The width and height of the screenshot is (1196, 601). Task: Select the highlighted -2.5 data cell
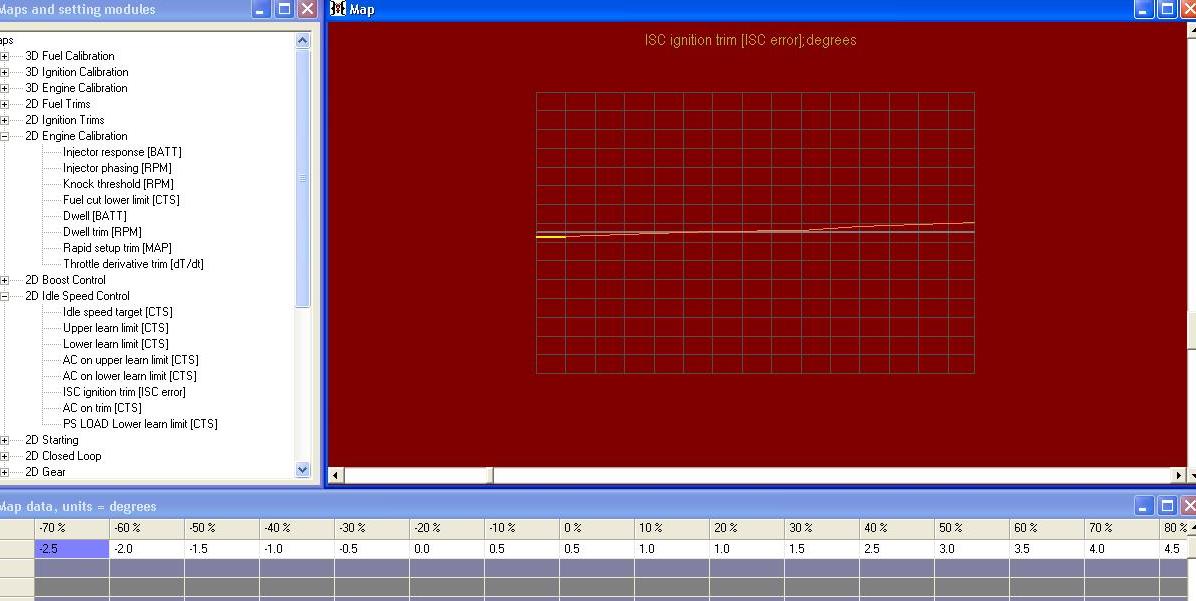[x=70, y=548]
